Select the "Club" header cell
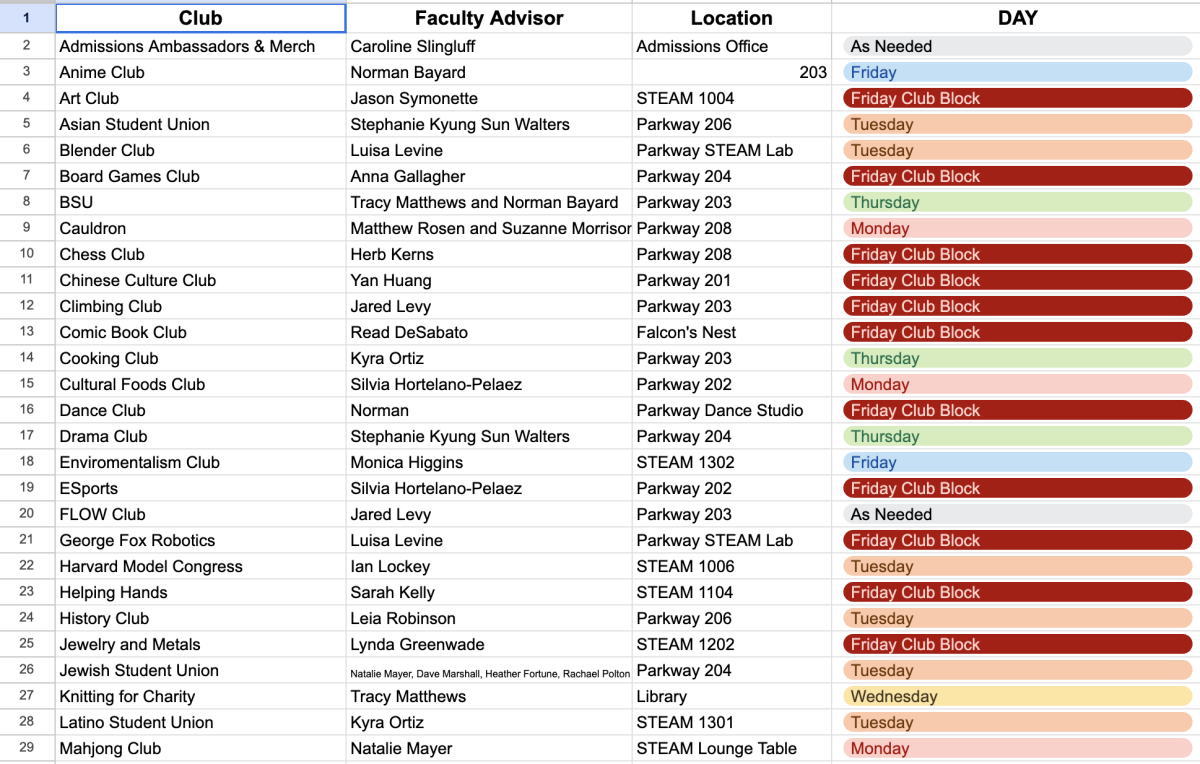The width and height of the screenshot is (1200, 764). (x=200, y=18)
